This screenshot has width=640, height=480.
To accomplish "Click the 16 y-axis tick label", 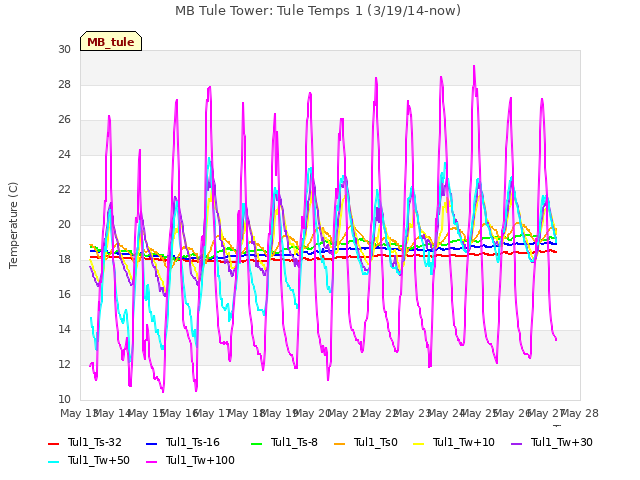I will (64, 295).
